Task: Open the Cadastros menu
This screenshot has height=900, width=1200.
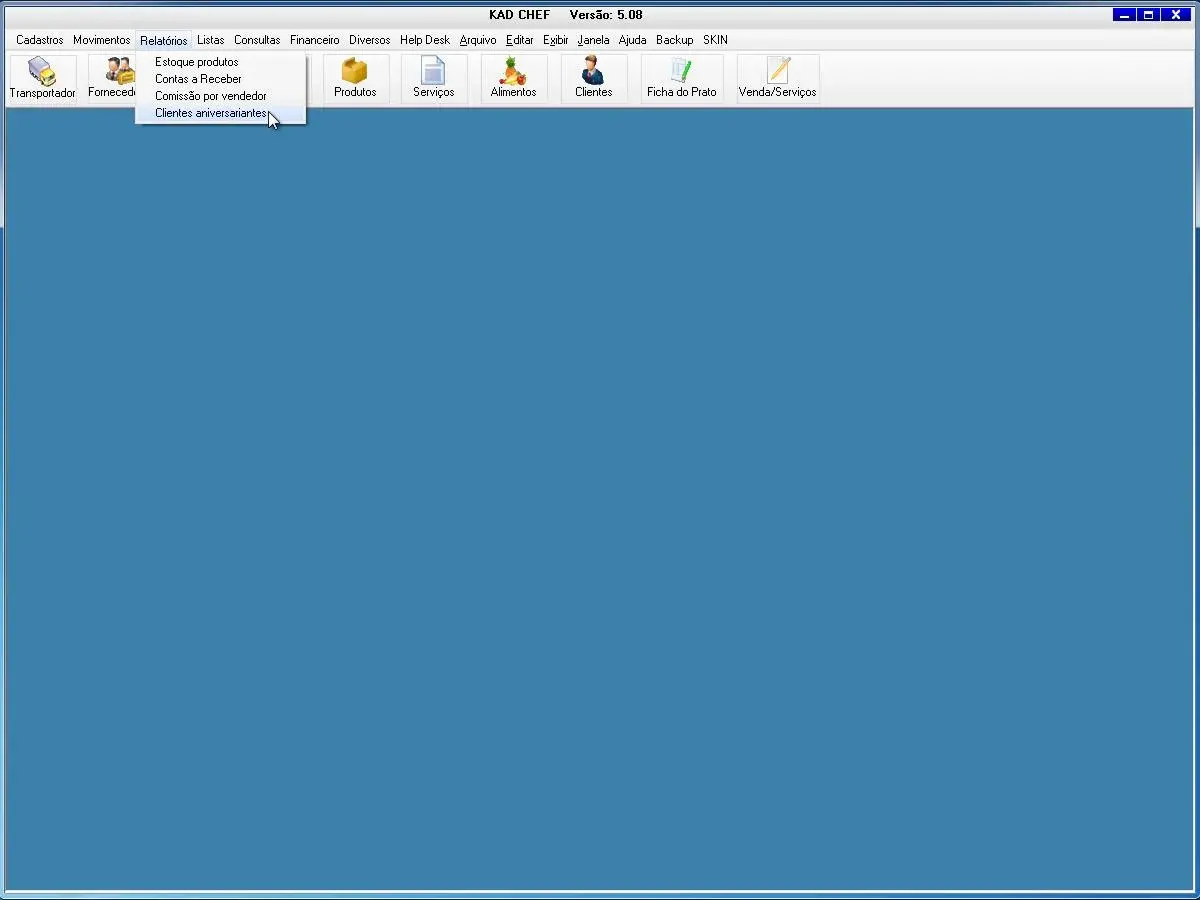Action: (x=40, y=40)
